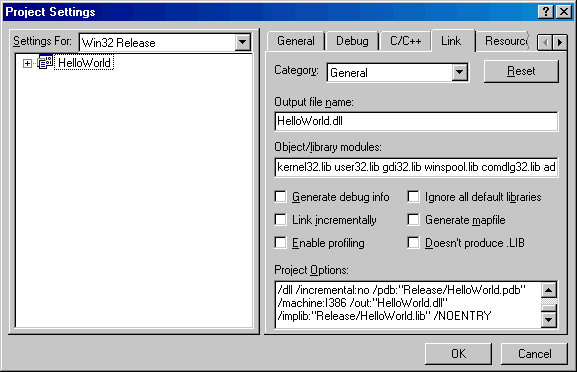Check Doesn't produce .LIB option
Viewport: 577px width, 372px height.
click(413, 243)
